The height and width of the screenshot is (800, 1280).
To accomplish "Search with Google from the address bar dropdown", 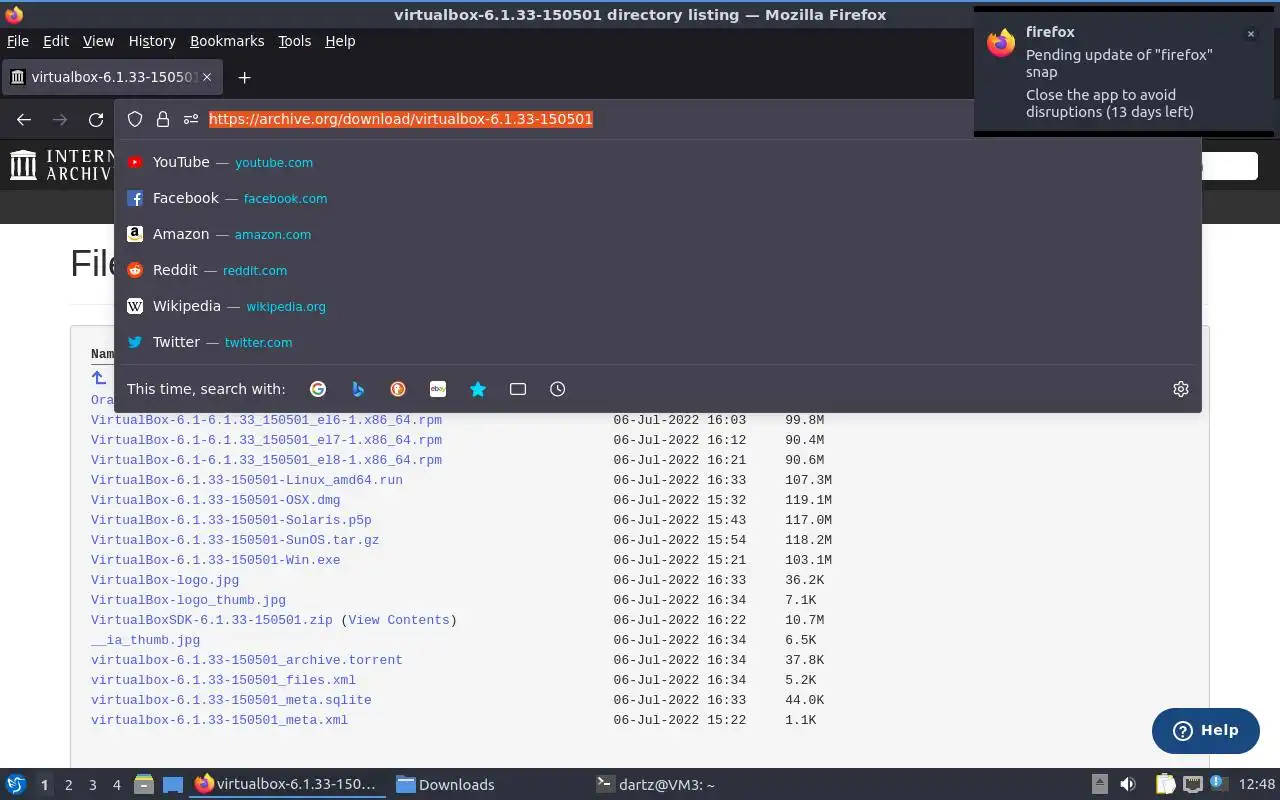I will 318,389.
